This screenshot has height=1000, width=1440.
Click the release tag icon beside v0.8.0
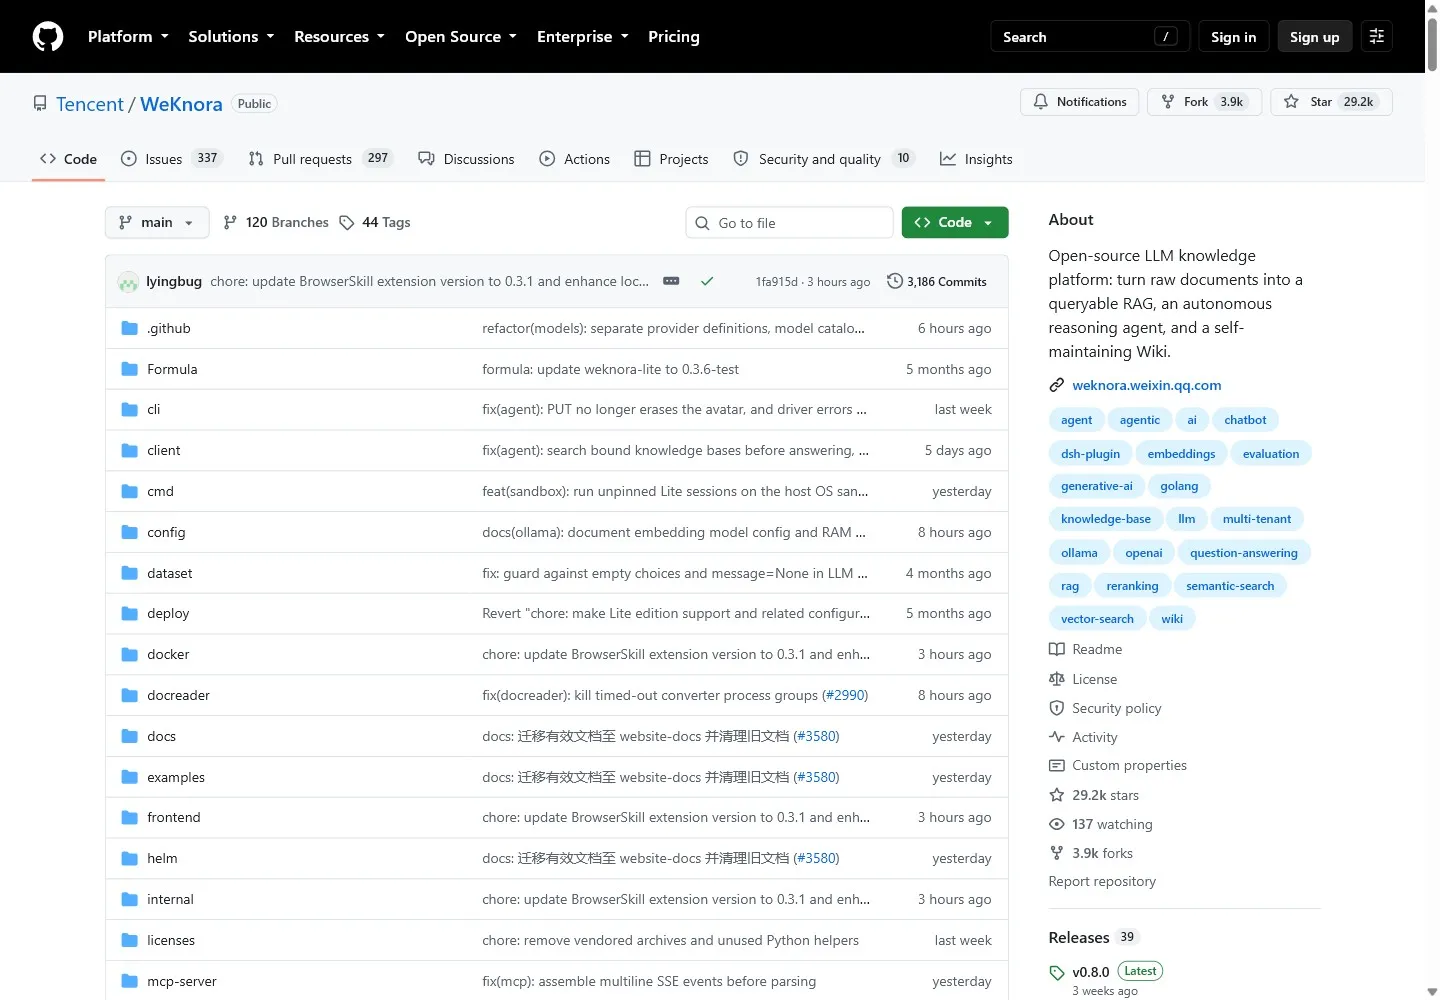[1057, 973]
